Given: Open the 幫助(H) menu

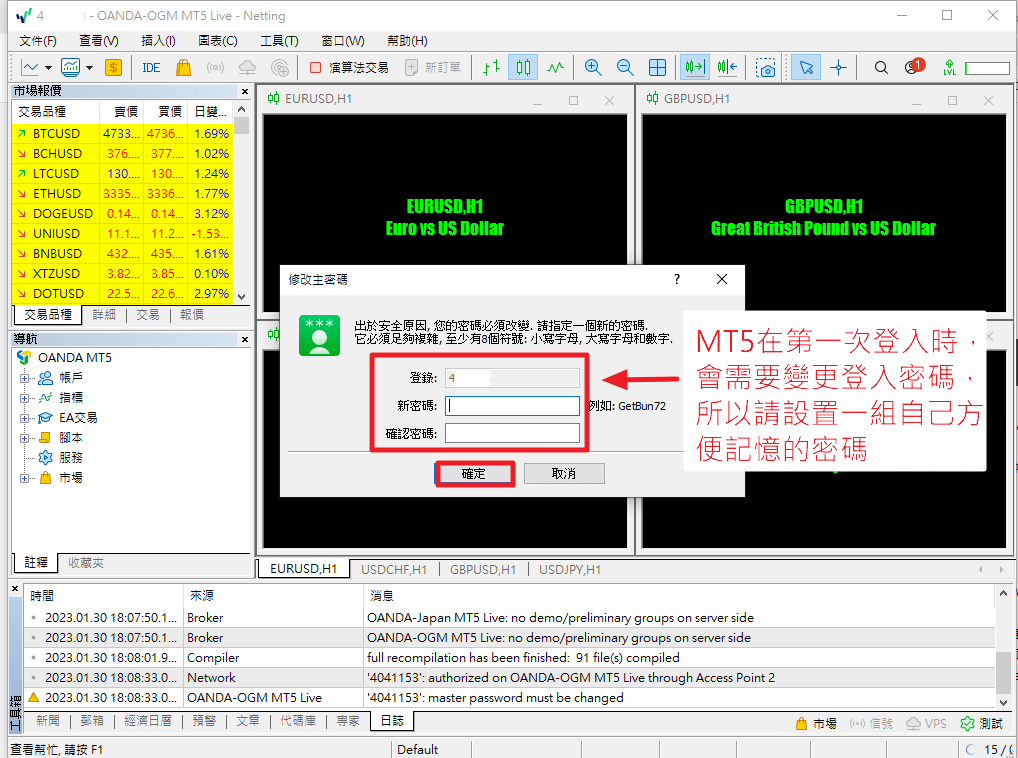Looking at the screenshot, I should pyautogui.click(x=407, y=41).
